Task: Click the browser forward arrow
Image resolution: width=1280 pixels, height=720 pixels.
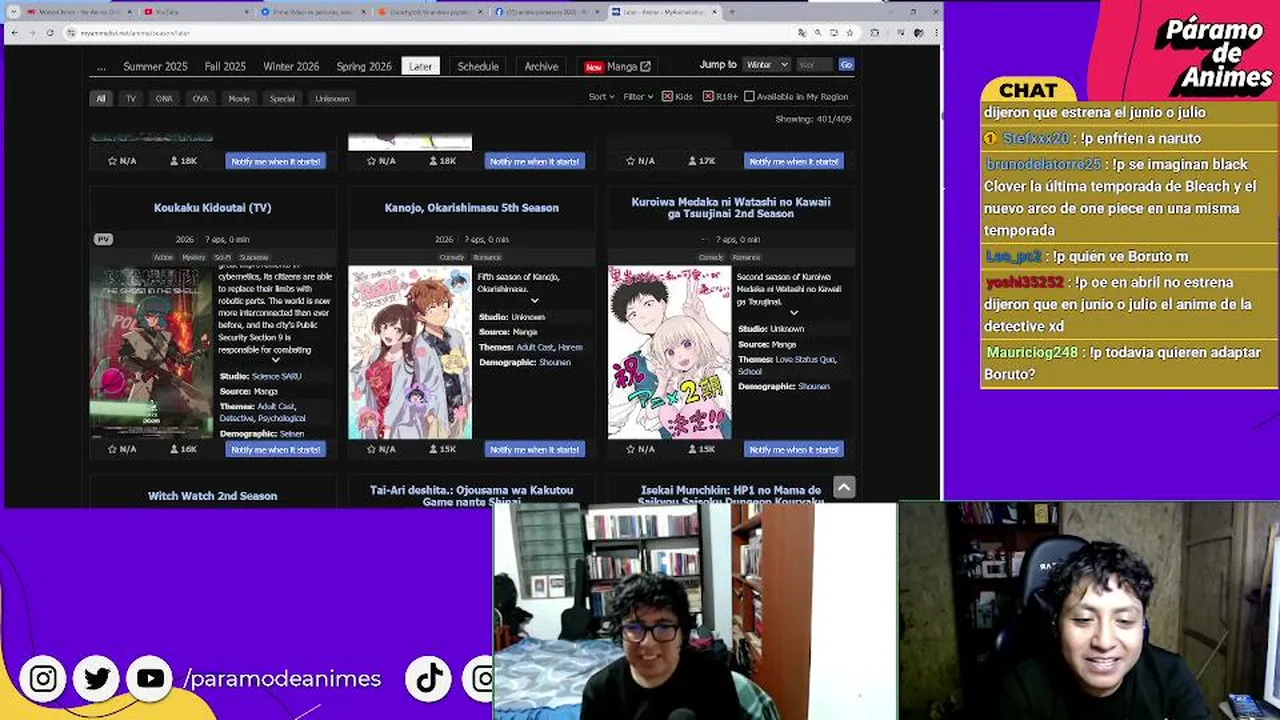Action: point(33,33)
